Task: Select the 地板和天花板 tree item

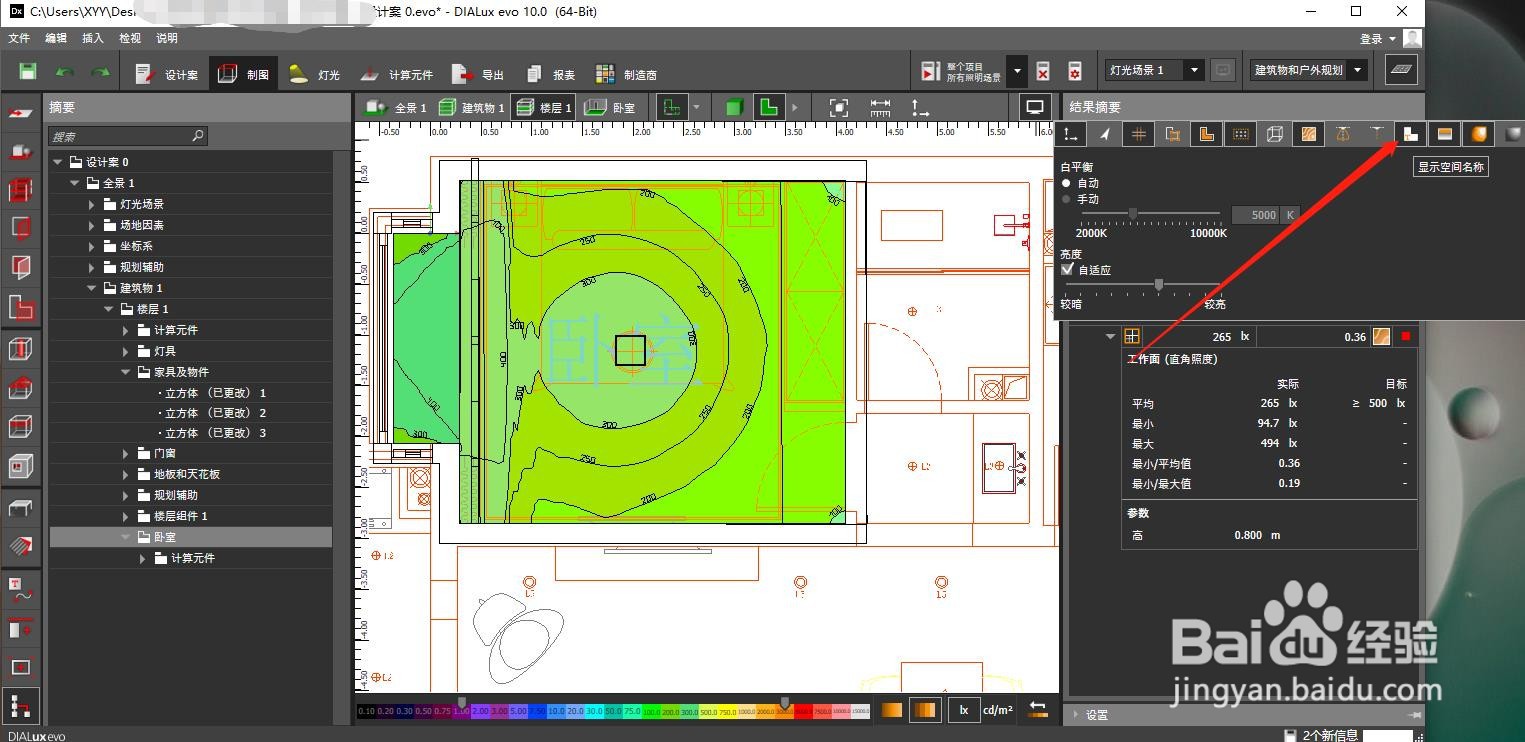Action: 186,474
